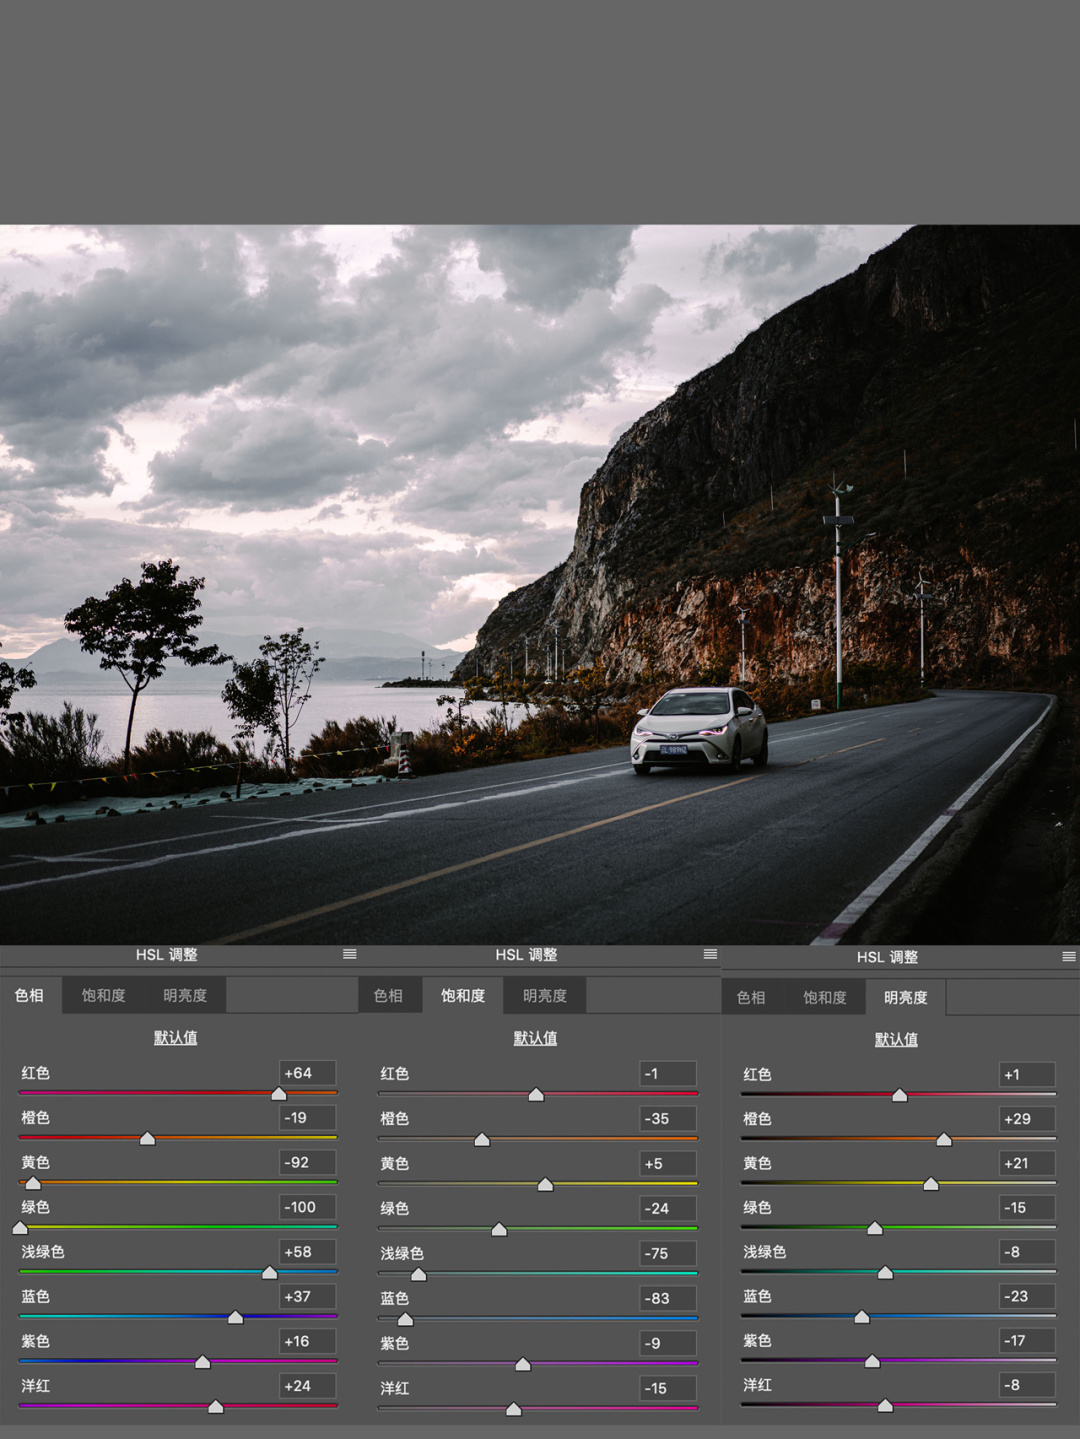Image resolution: width=1080 pixels, height=1439 pixels.
Task: Click the saturation 橙色 slider handle
Action: pyautogui.click(x=482, y=1140)
